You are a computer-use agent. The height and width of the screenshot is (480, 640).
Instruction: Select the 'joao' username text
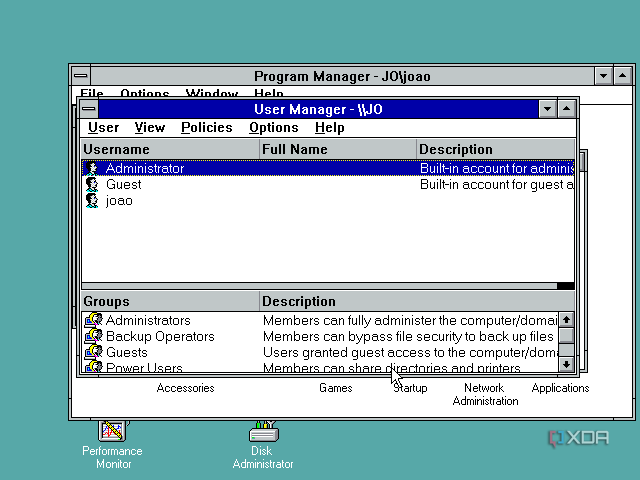(x=119, y=200)
